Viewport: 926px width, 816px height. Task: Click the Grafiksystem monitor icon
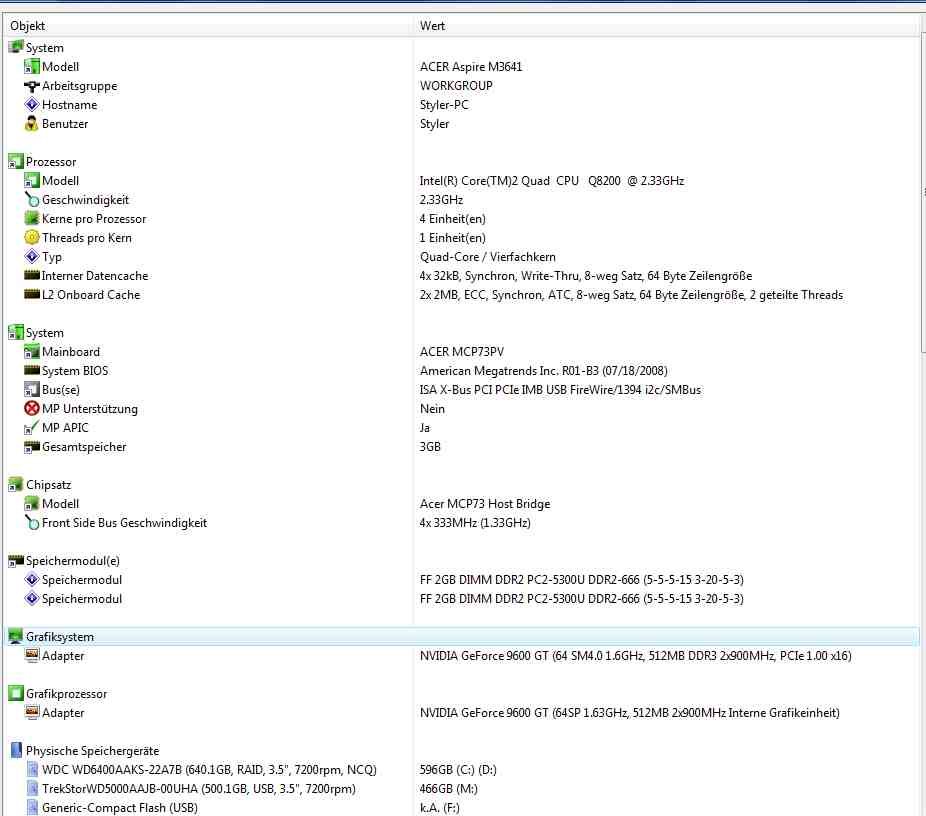(x=16, y=637)
